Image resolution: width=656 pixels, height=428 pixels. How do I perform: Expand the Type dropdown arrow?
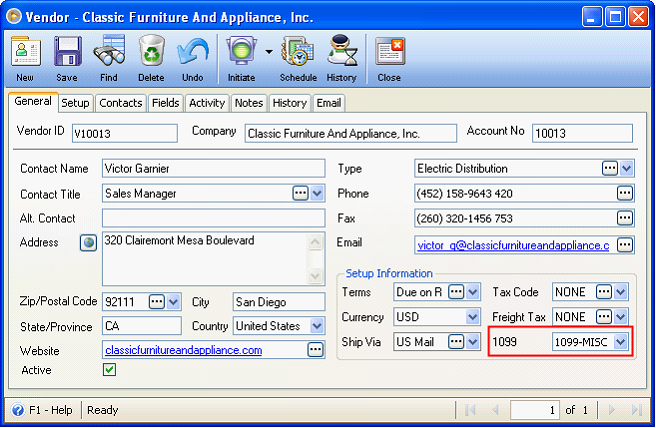[x=626, y=168]
